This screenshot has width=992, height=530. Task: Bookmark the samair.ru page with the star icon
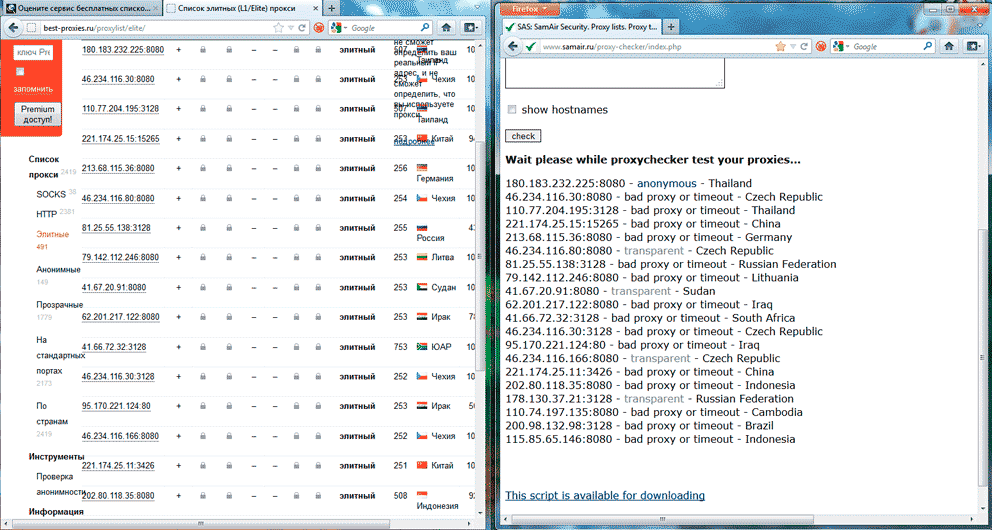[780, 47]
